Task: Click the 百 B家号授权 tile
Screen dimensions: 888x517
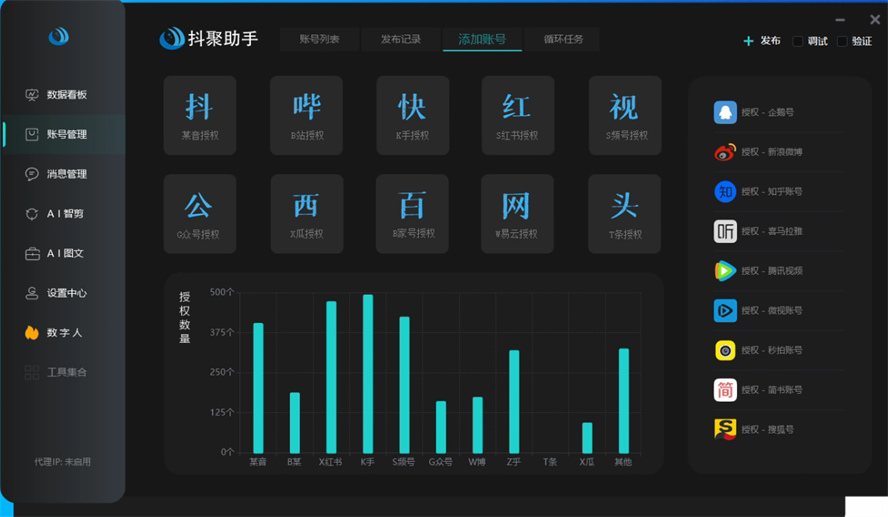Action: pos(412,214)
